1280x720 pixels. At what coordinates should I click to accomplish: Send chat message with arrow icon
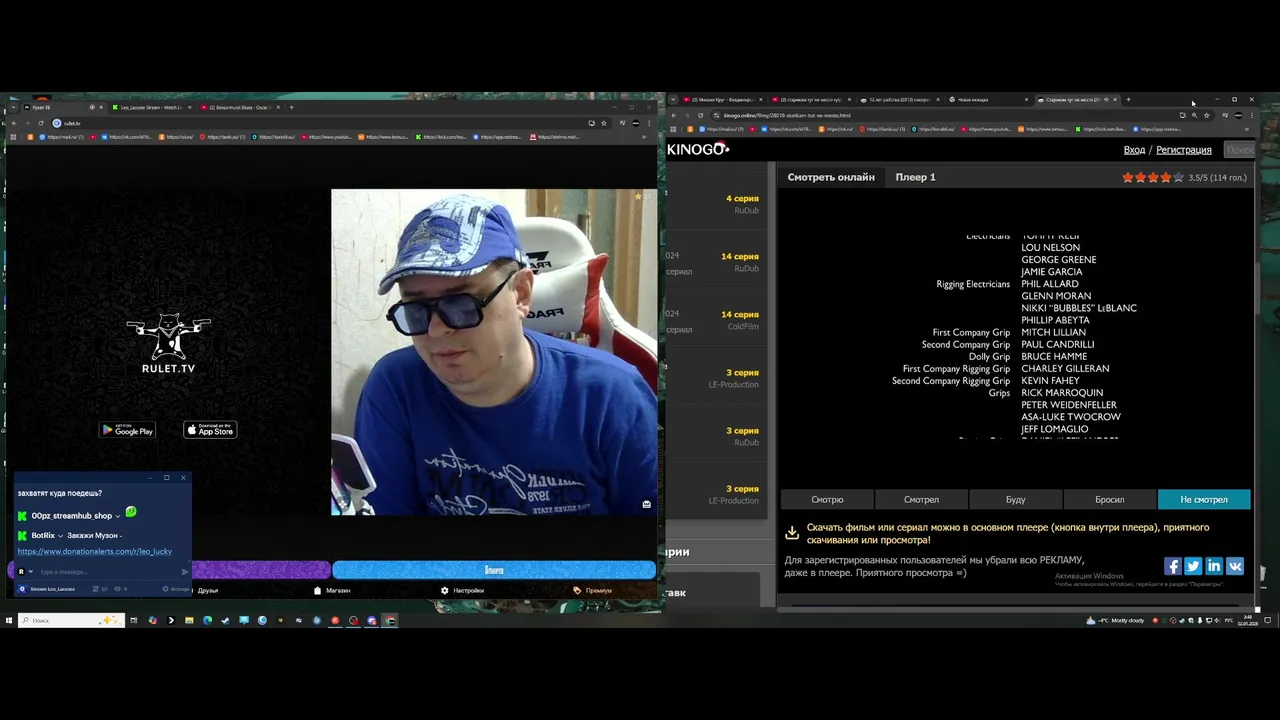click(x=184, y=572)
